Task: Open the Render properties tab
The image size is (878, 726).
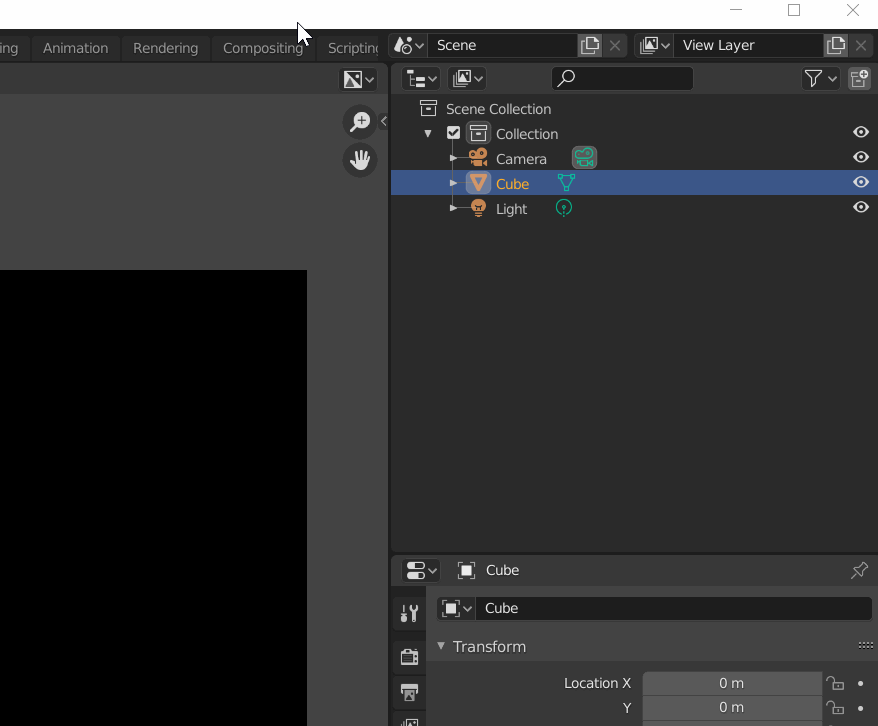Action: coord(409,656)
